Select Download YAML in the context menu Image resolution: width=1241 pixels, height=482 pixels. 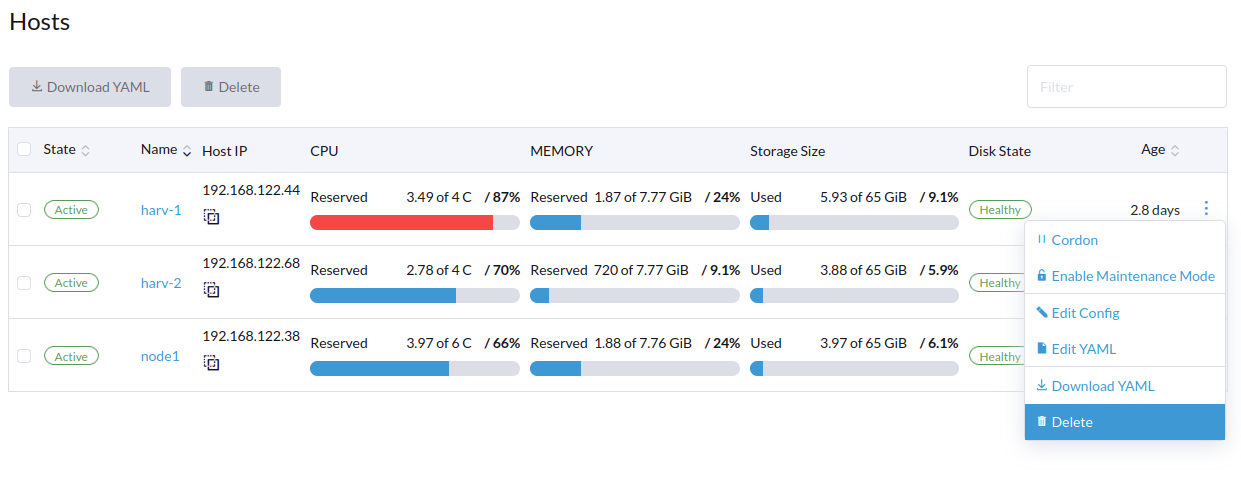pos(1125,386)
